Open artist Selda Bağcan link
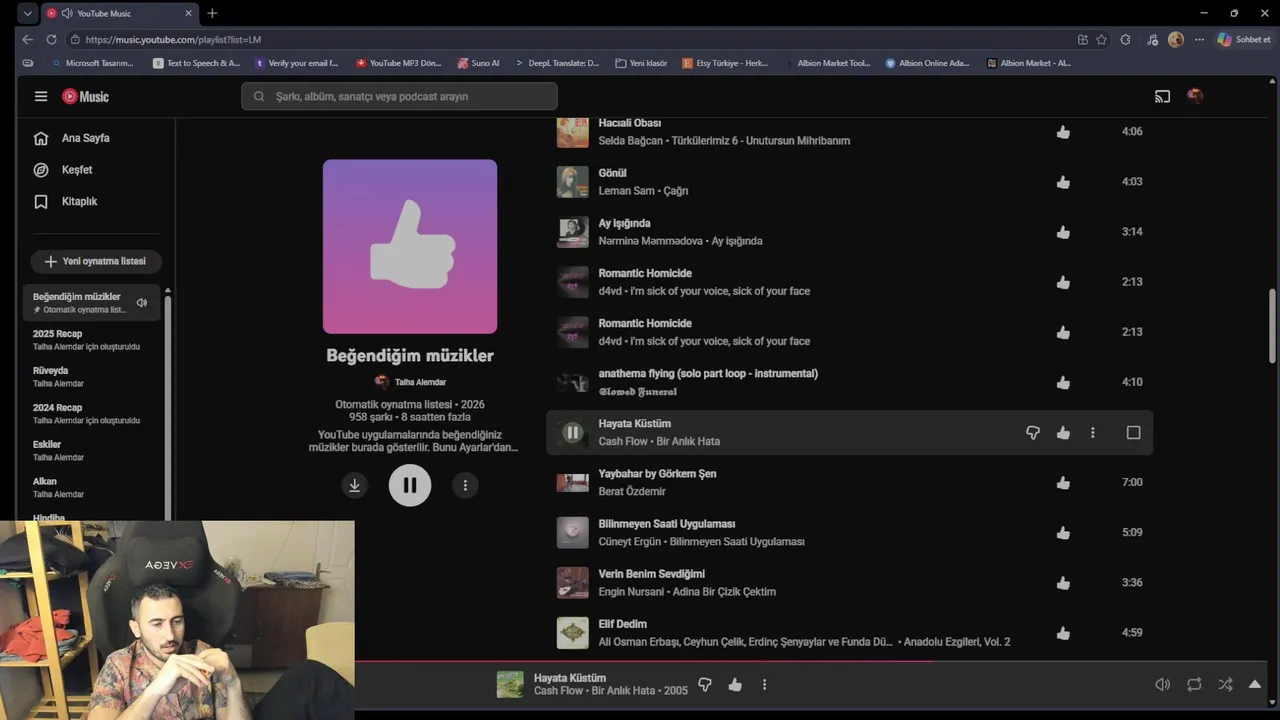The height and width of the screenshot is (720, 1280). pyautogui.click(x=630, y=141)
